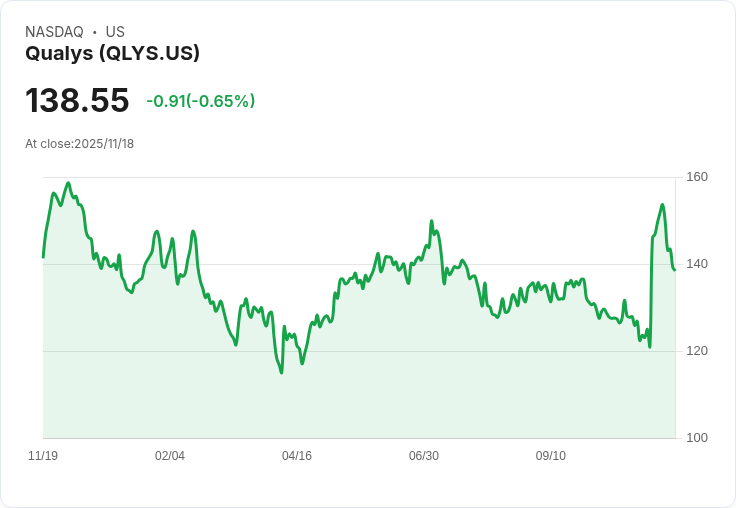
Task: Click the 06/30 date axis label
Action: (424, 456)
